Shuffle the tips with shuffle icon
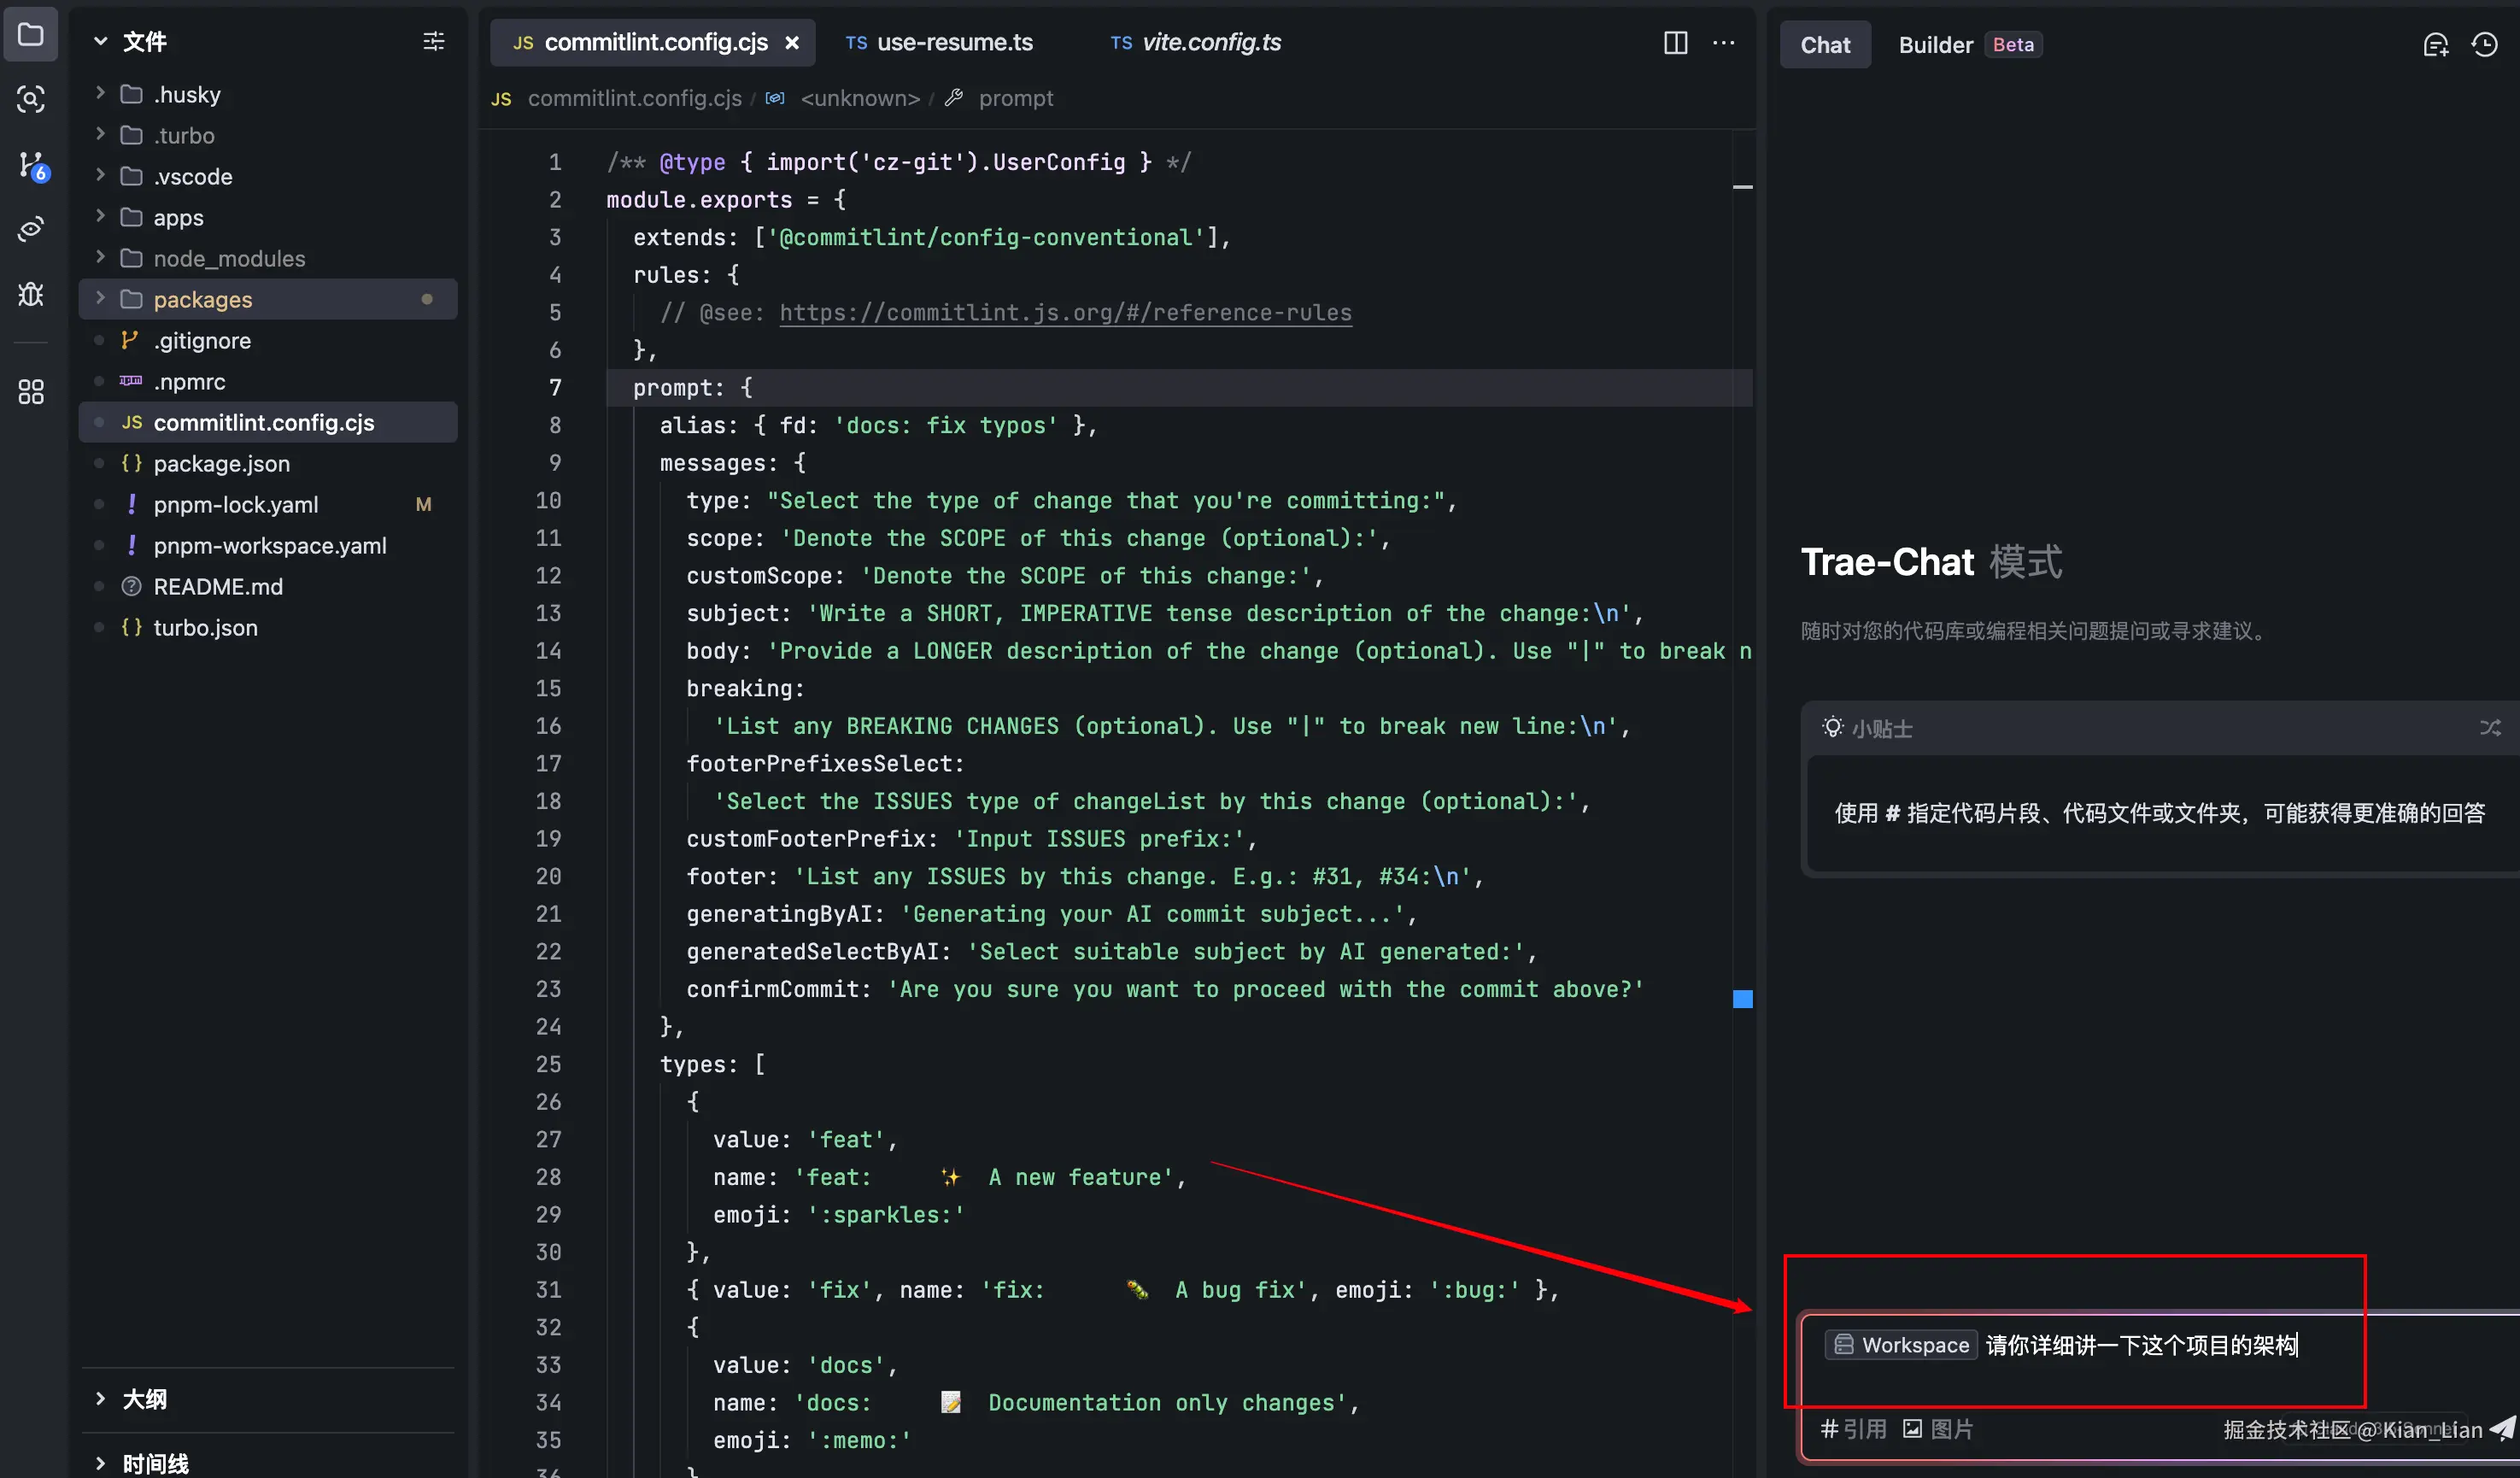Screen dimensions: 2520x1478 (2489, 728)
